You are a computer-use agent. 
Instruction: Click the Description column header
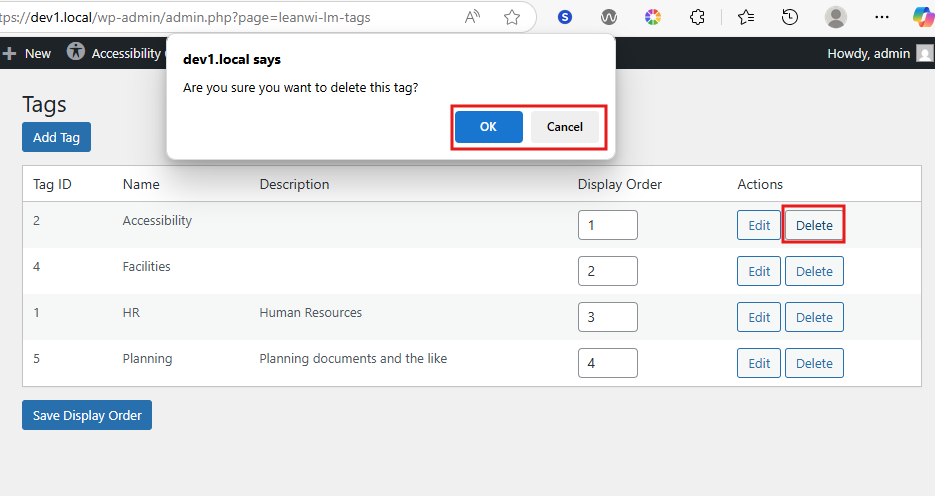[294, 184]
